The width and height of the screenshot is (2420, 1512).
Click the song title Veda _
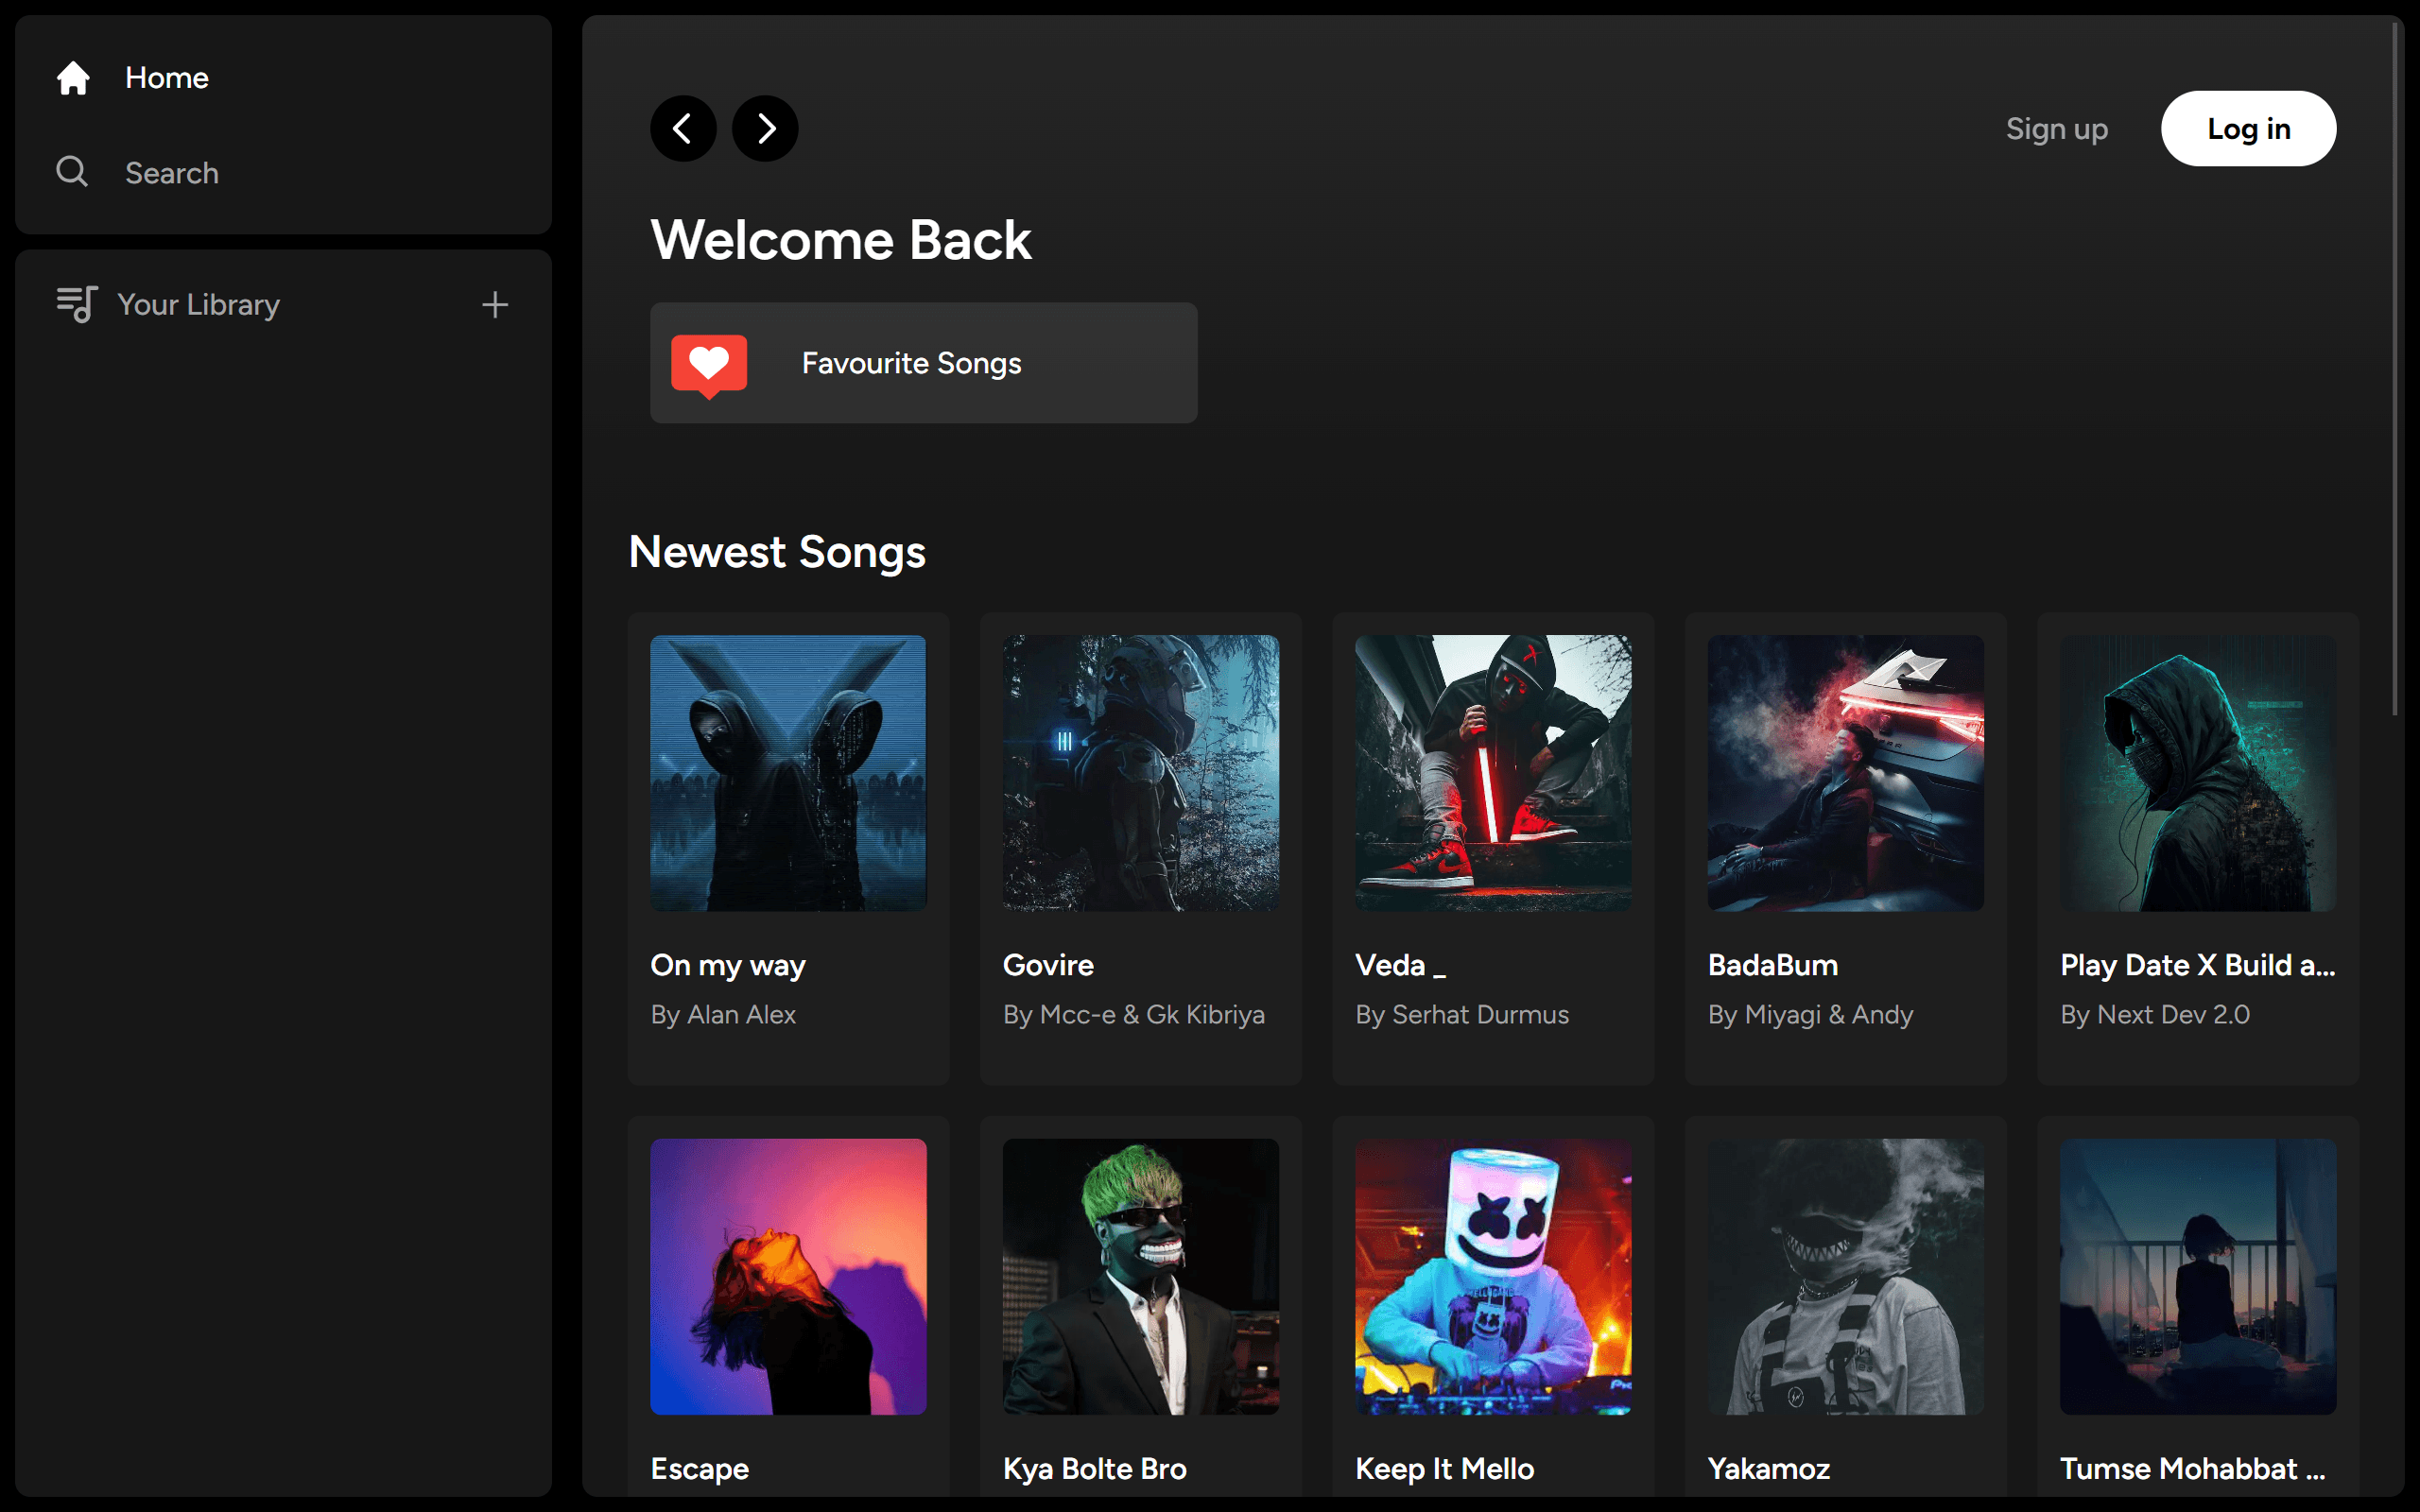tap(1400, 965)
